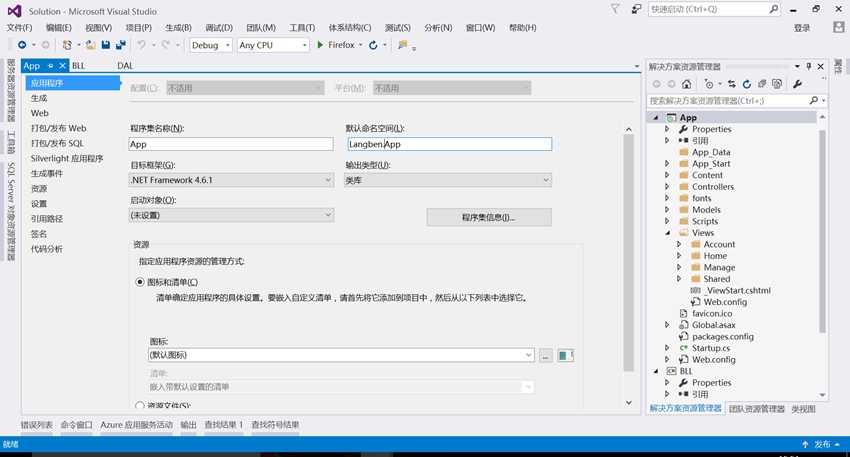Click the search magnifier in Solution Explorer search box
The height and width of the screenshot is (457, 850).
(814, 101)
